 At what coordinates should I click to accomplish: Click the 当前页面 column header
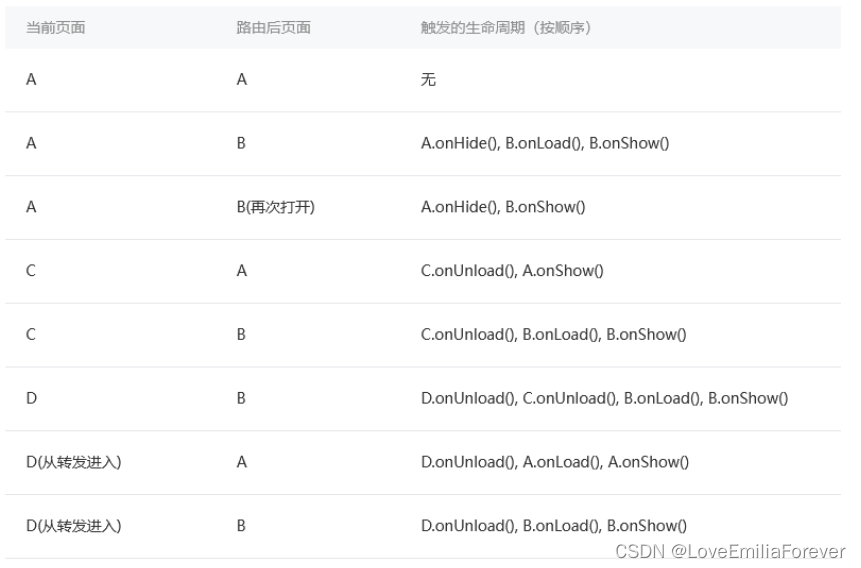(55, 27)
